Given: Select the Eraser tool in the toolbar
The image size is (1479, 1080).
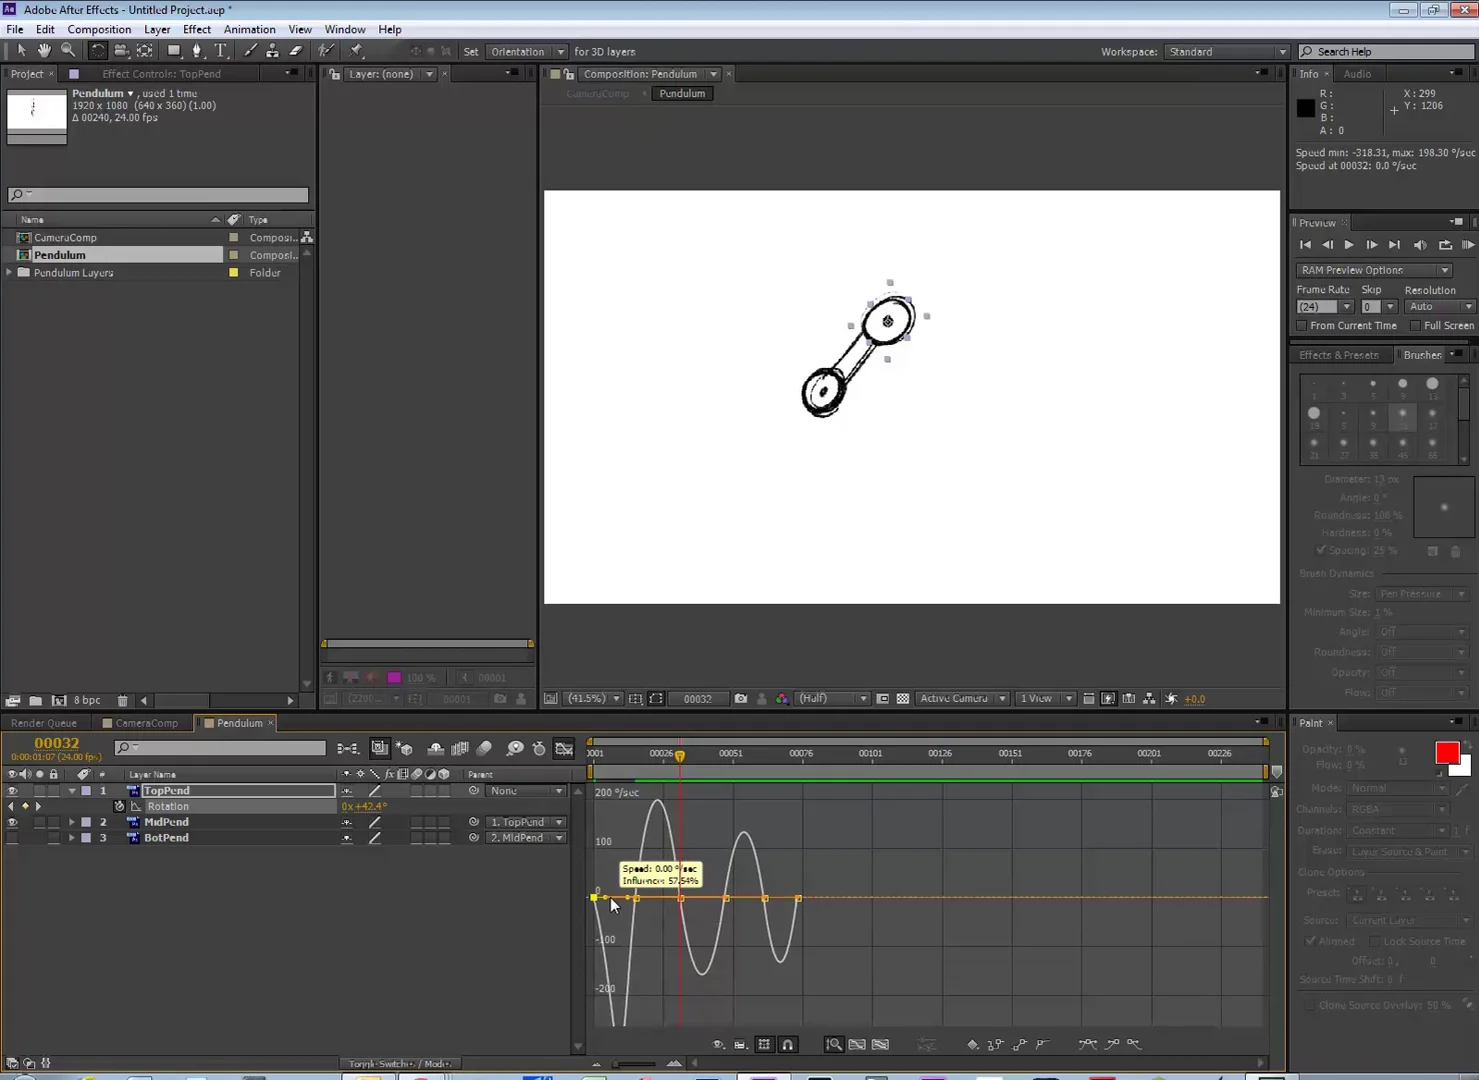Looking at the screenshot, I should tap(296, 51).
